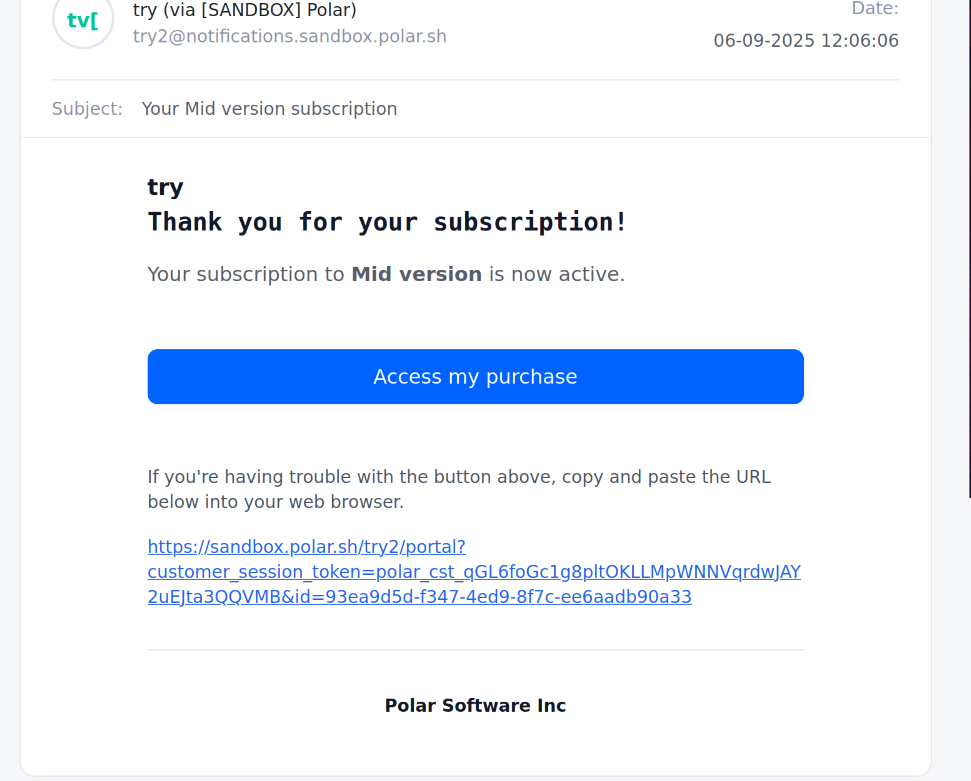Click the divider line above Polar Software Inc
Image resolution: width=971 pixels, height=781 pixels.
[x=475, y=650]
